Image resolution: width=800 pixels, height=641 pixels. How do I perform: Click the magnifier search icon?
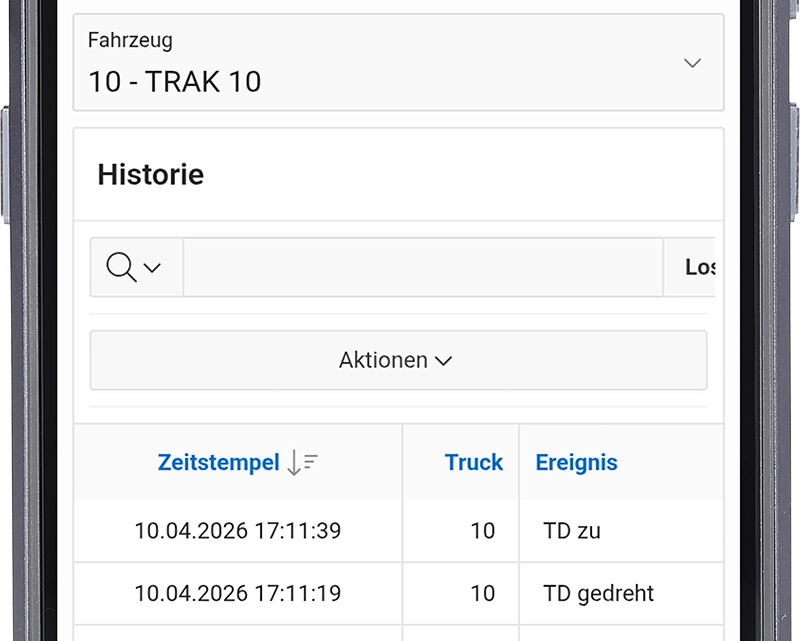pos(121,267)
